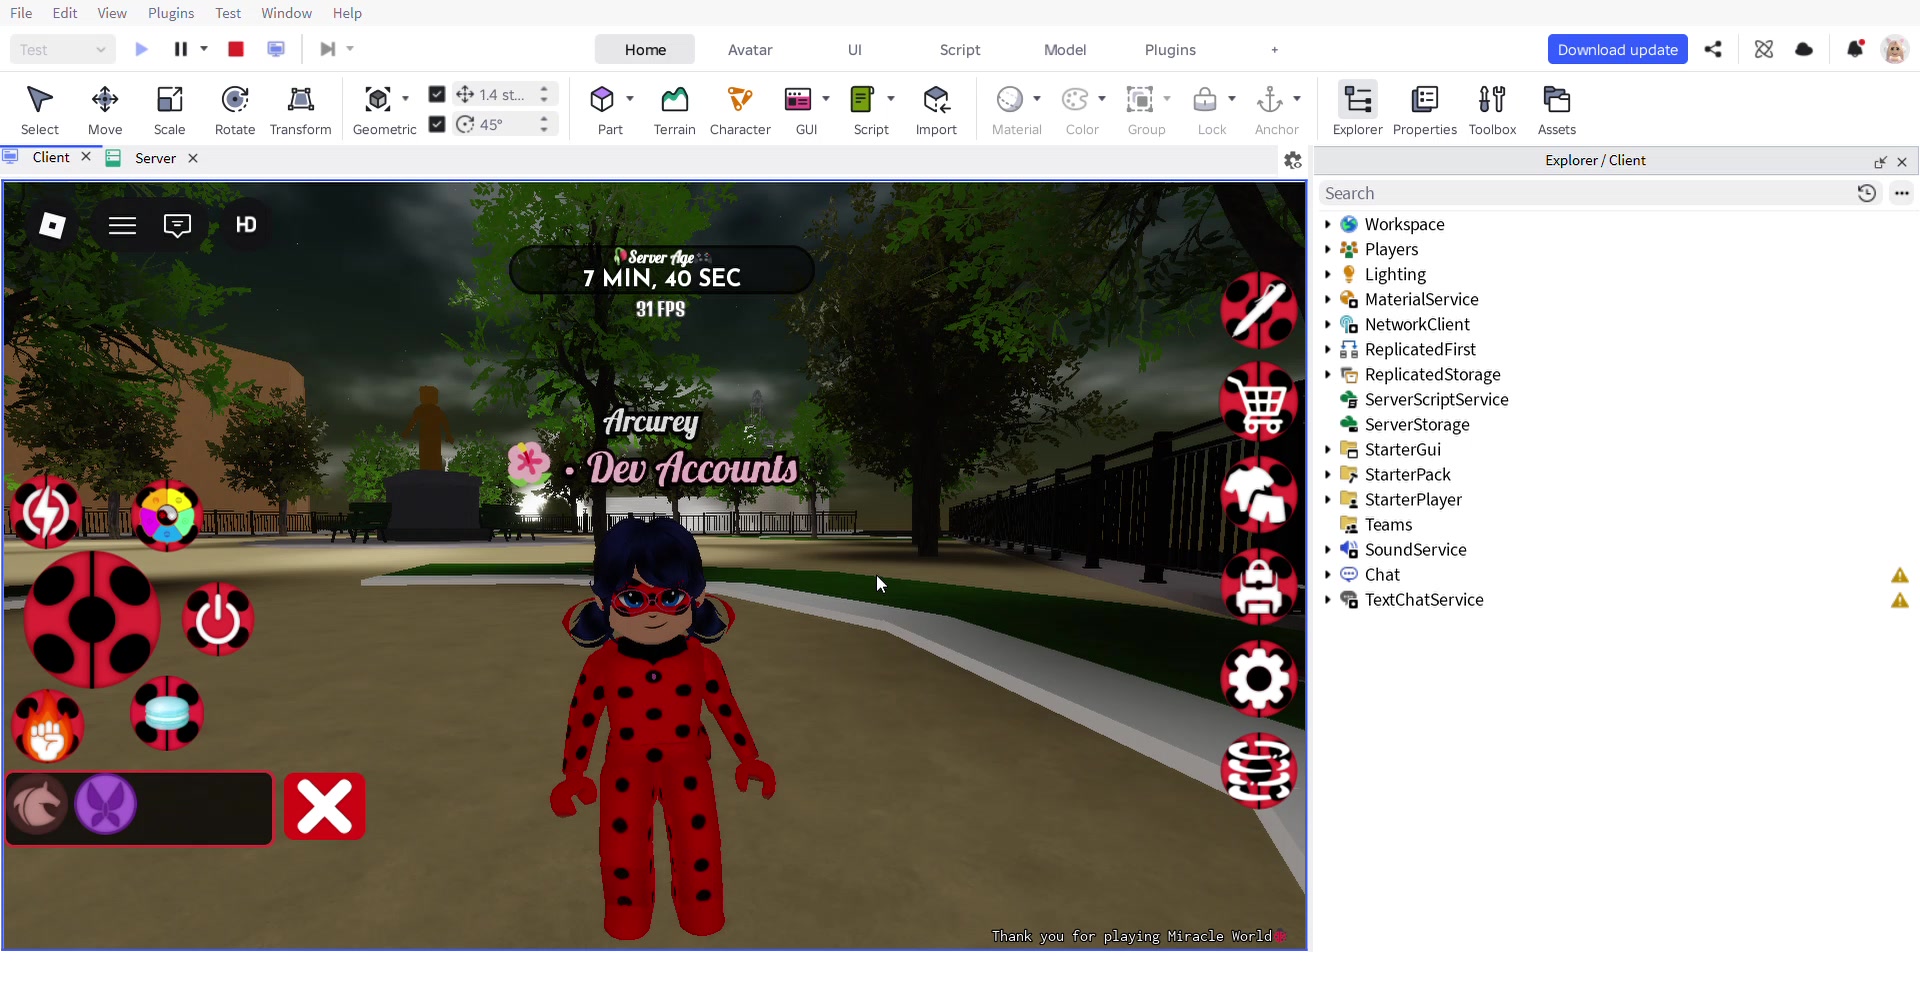This screenshot has height=992, width=1920.
Task: Click the red X close button in game
Action: tap(325, 807)
